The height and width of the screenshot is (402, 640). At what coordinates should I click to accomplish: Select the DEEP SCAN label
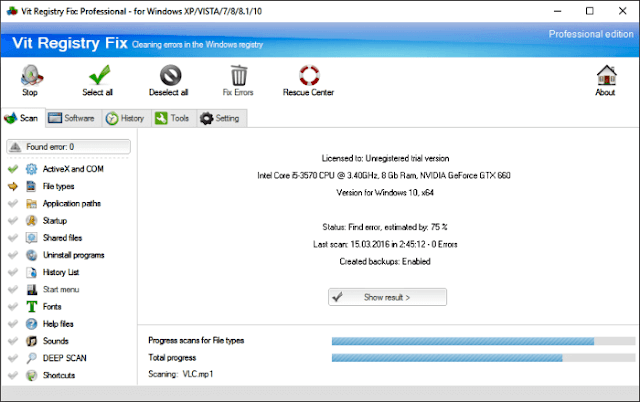click(x=64, y=358)
